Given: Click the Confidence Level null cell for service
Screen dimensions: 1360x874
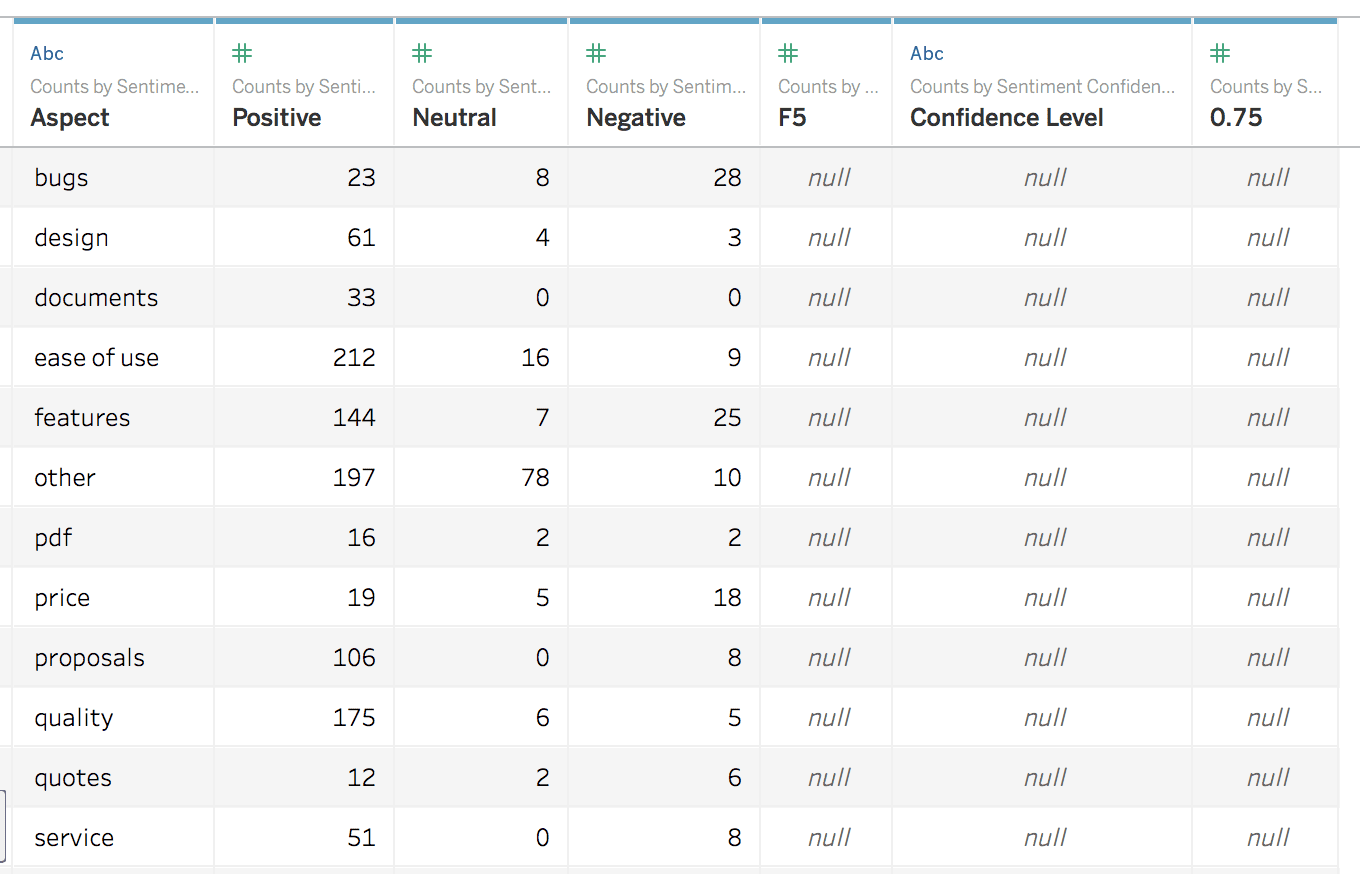Looking at the screenshot, I should point(1043,838).
